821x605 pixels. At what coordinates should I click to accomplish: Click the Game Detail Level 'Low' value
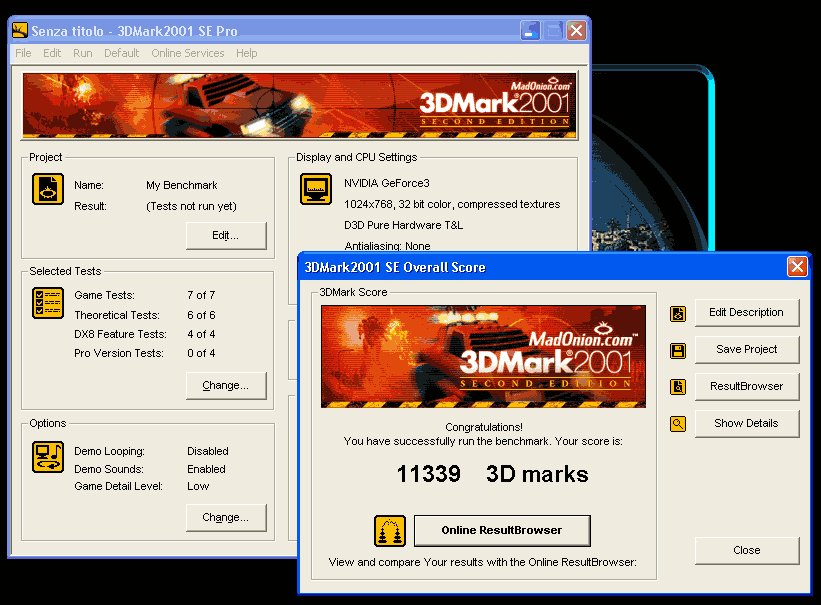198,487
